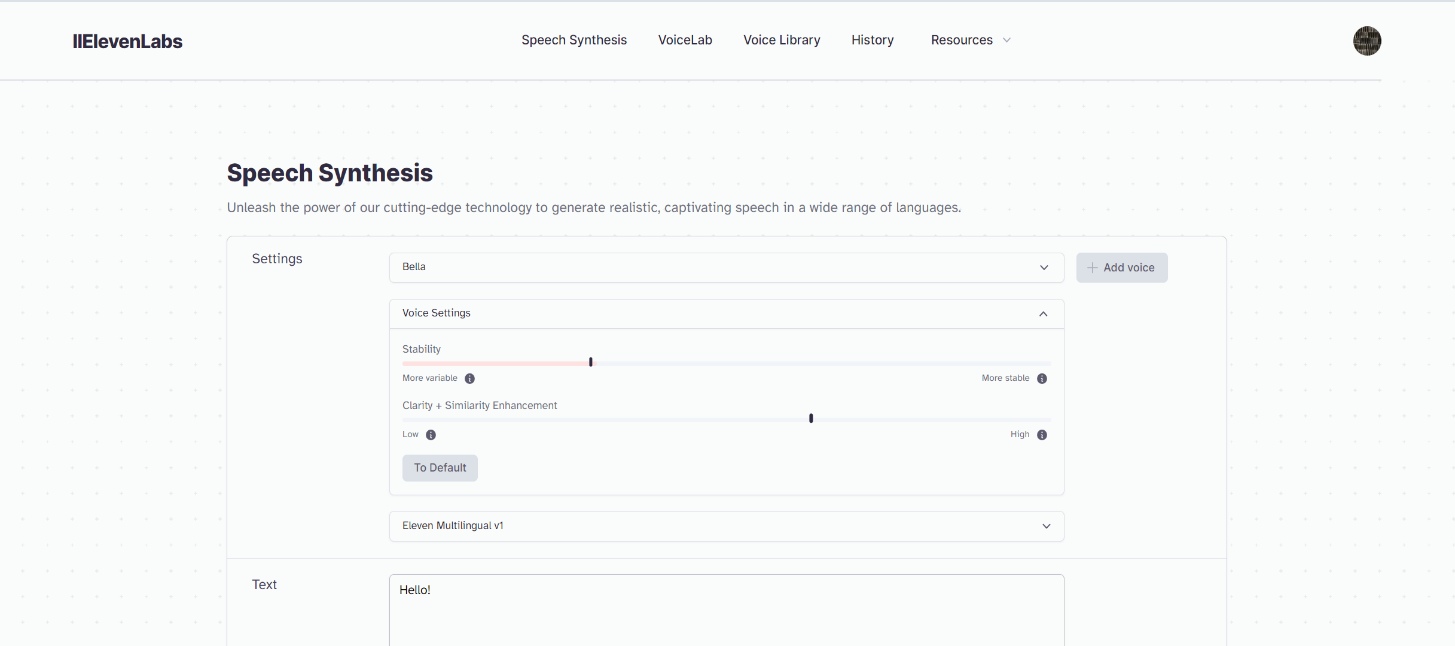This screenshot has height=646, width=1455.
Task: Show info icon next to High
Action: coord(1042,435)
